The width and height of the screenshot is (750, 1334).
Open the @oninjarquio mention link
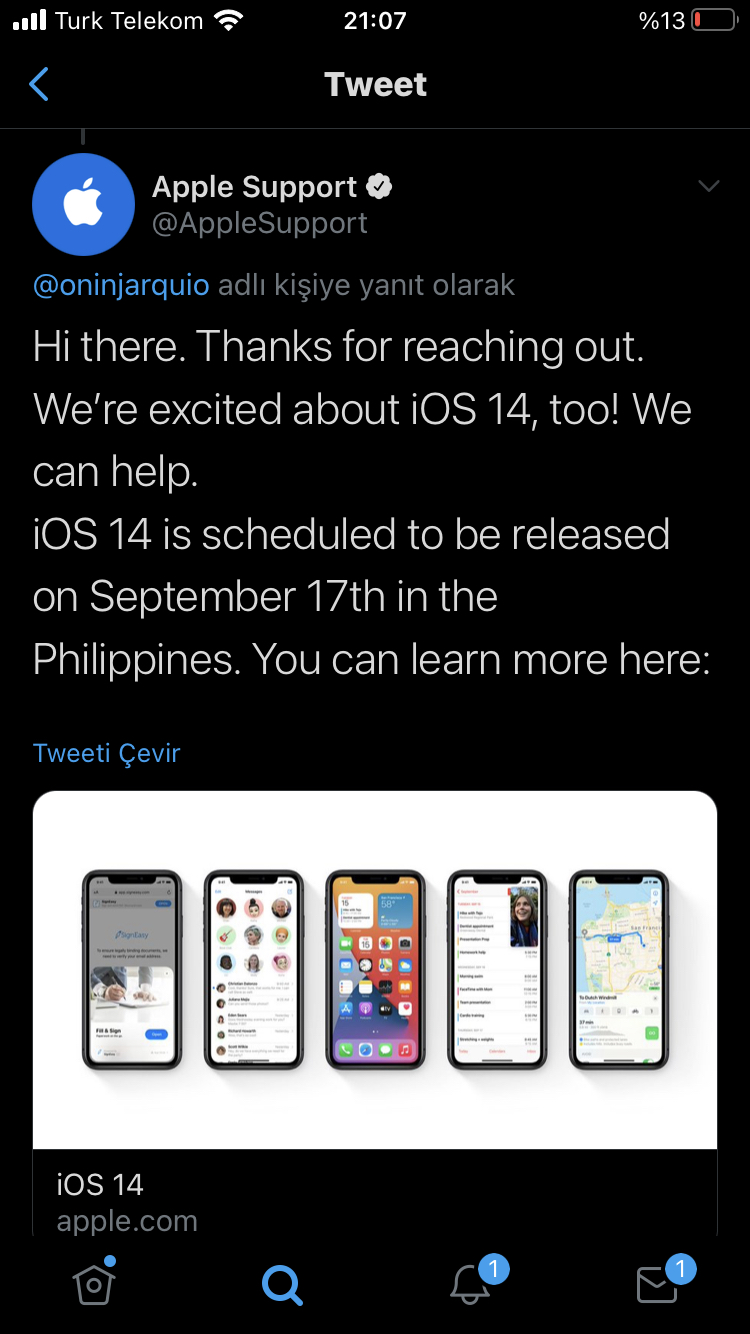pos(121,285)
